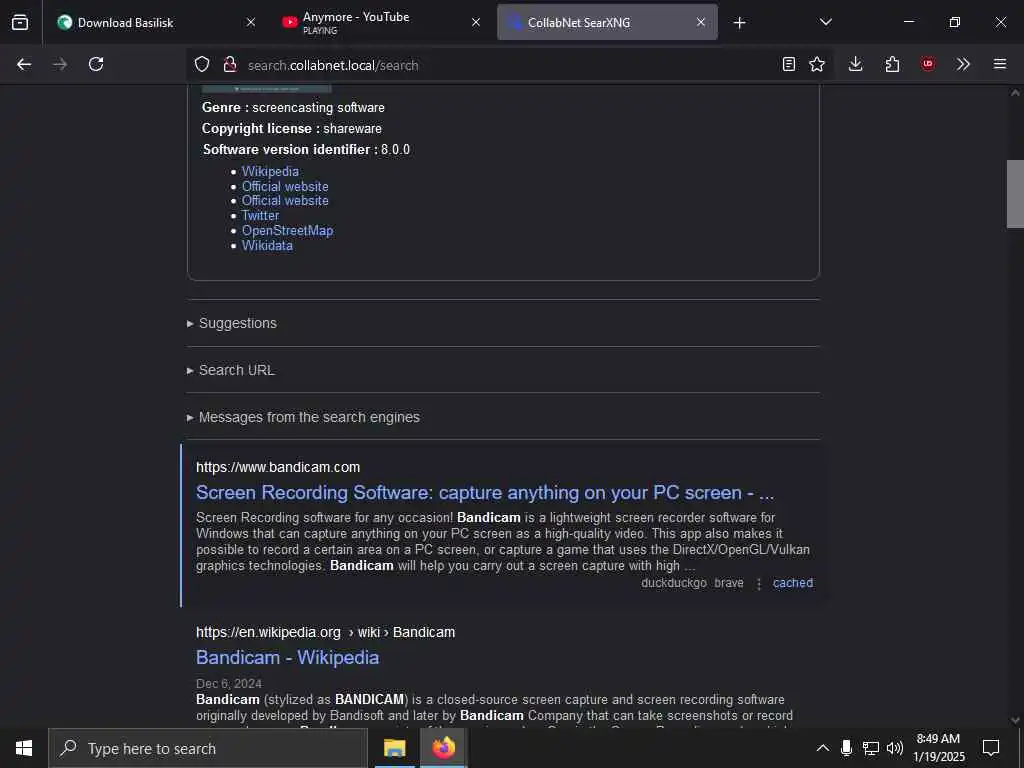Image resolution: width=1024 pixels, height=768 pixels.
Task: Open the Firefox View icon
Action: 20,22
